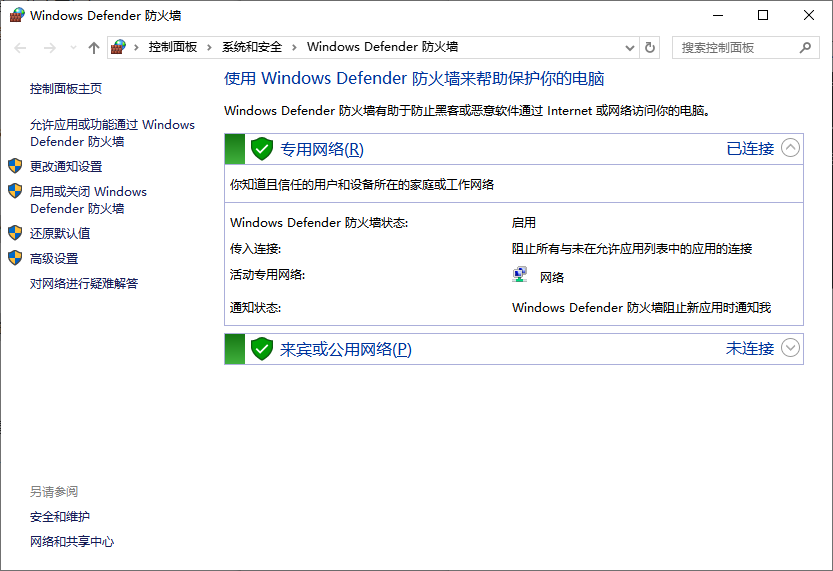Expand chevron before 控制面板 breadcrumb
The width and height of the screenshot is (833, 571).
137,47
